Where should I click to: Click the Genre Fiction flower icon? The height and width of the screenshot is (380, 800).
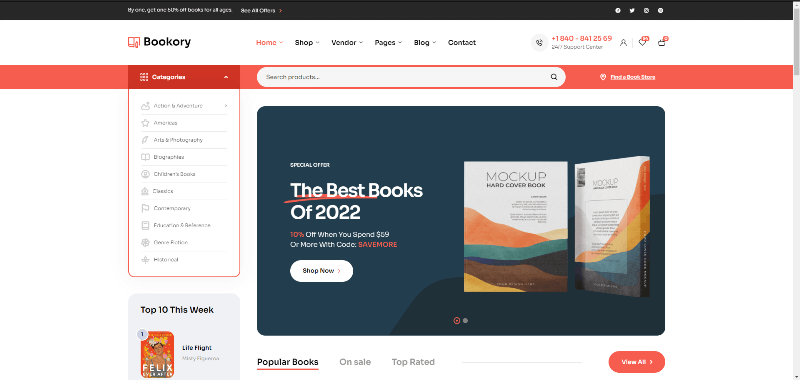coord(145,242)
